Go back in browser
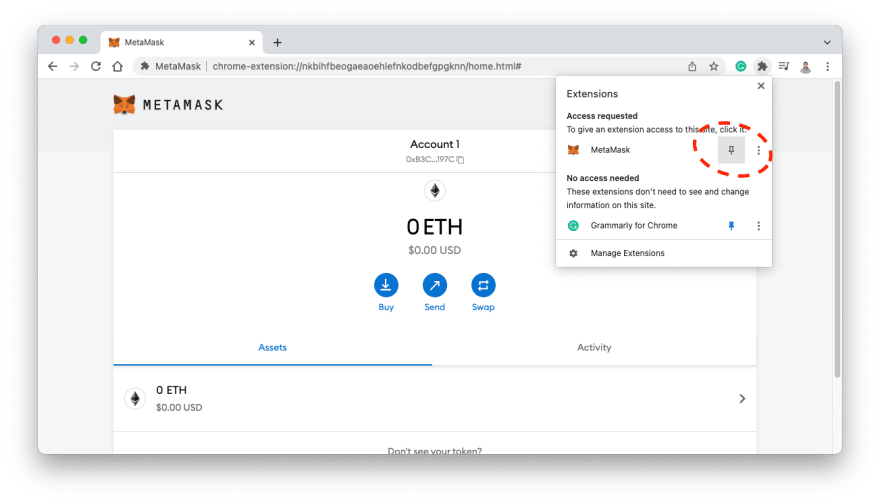Screen dimensions: 880x504 [53, 66]
